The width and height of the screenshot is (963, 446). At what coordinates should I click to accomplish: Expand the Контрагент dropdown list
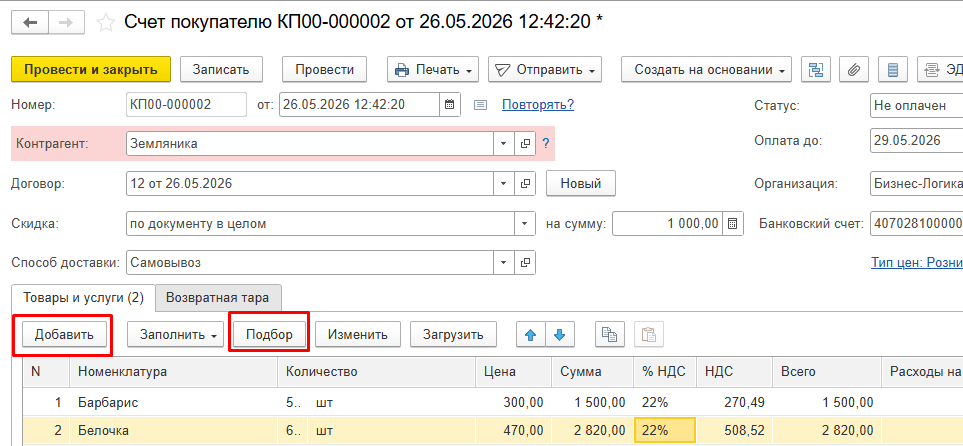click(x=504, y=144)
